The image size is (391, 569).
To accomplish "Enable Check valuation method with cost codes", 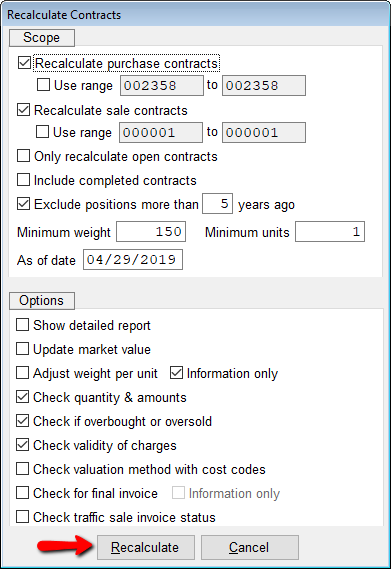I will [23, 468].
